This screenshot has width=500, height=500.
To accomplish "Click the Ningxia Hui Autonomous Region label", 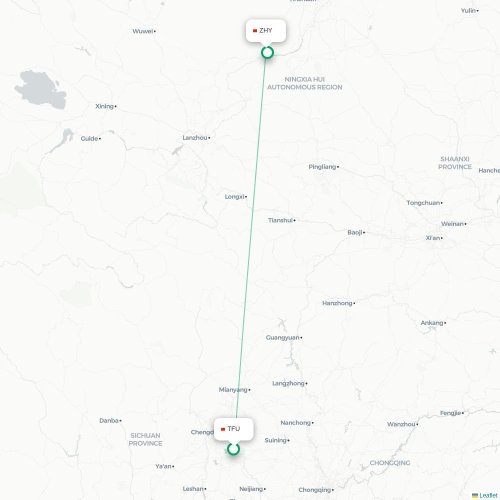I will tap(305, 83).
